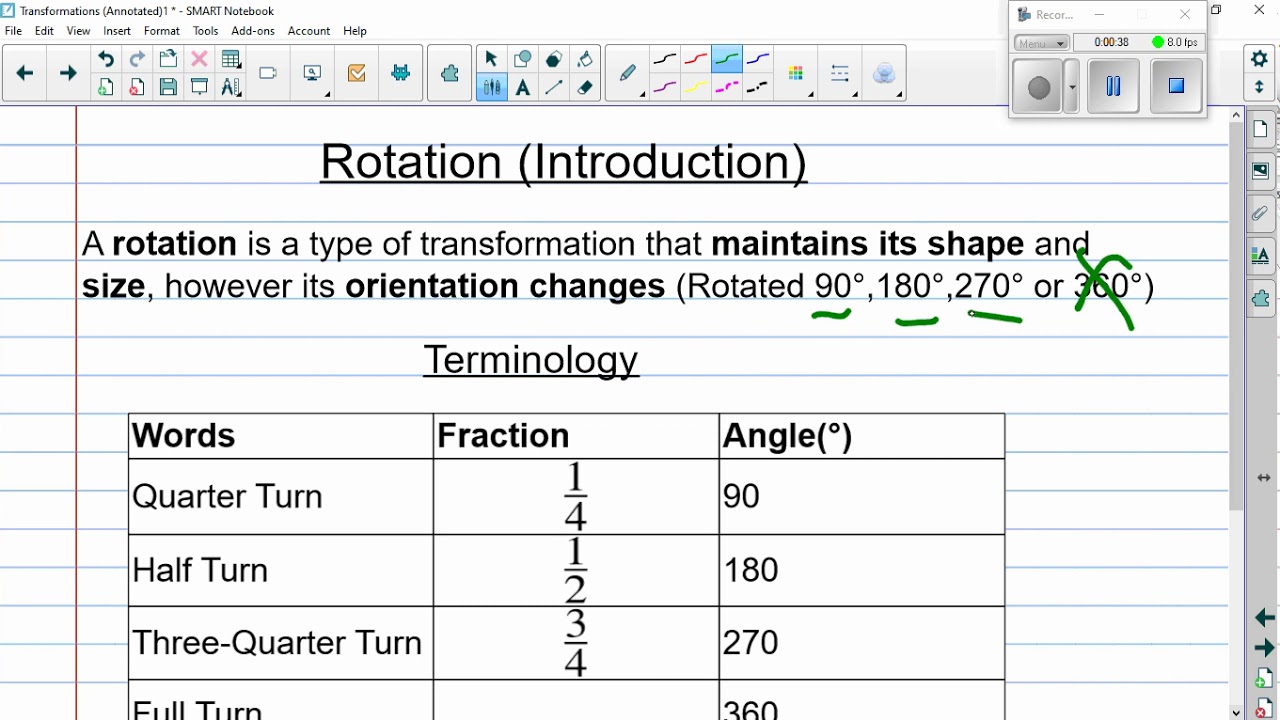Choose the regular polygons tool
This screenshot has height=720, width=1280.
553,60
